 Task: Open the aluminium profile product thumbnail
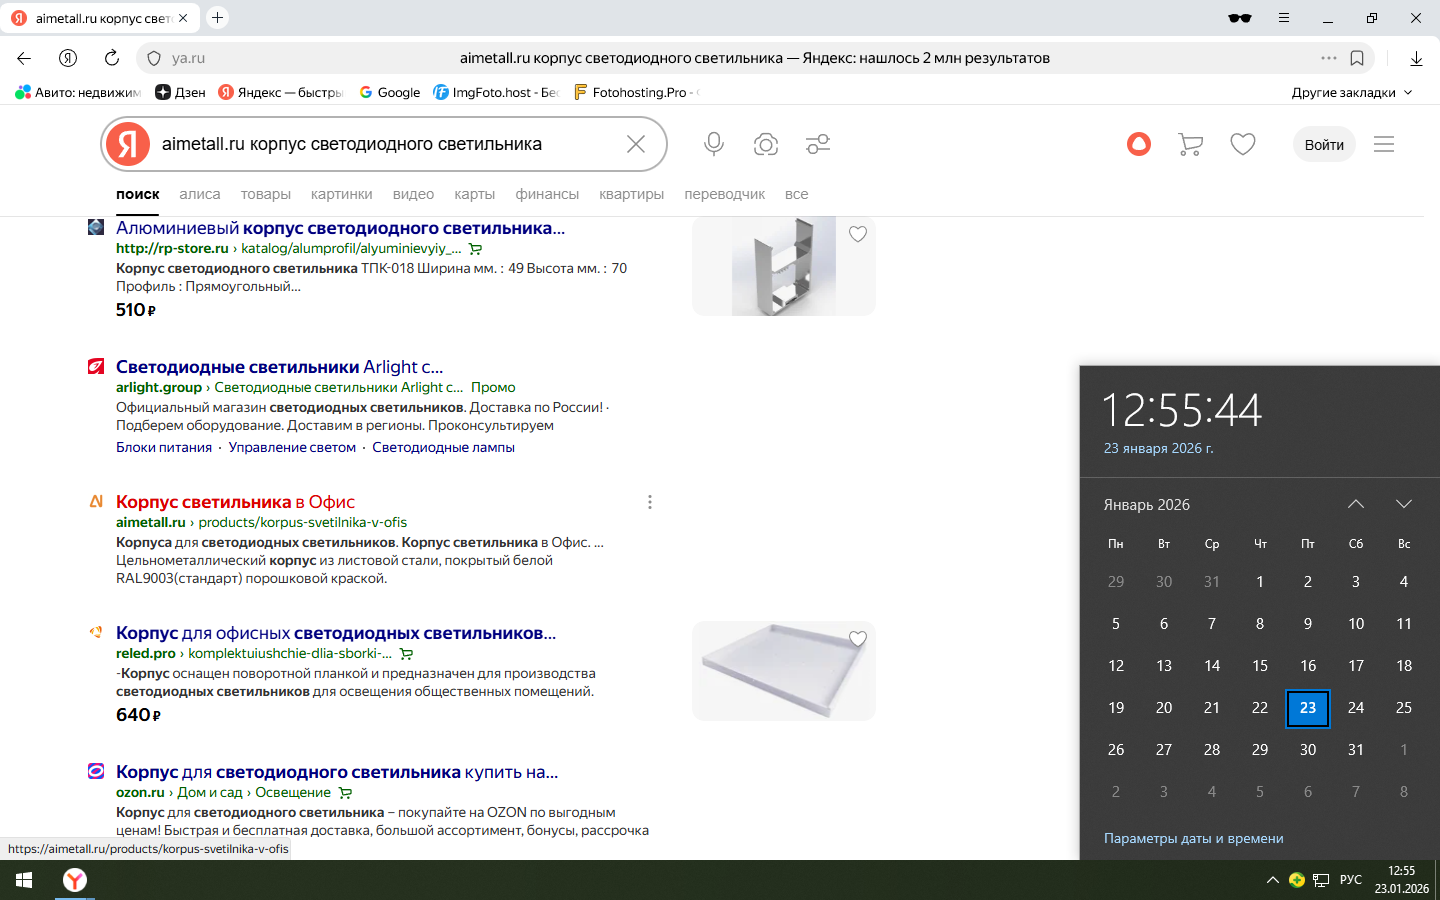784,266
